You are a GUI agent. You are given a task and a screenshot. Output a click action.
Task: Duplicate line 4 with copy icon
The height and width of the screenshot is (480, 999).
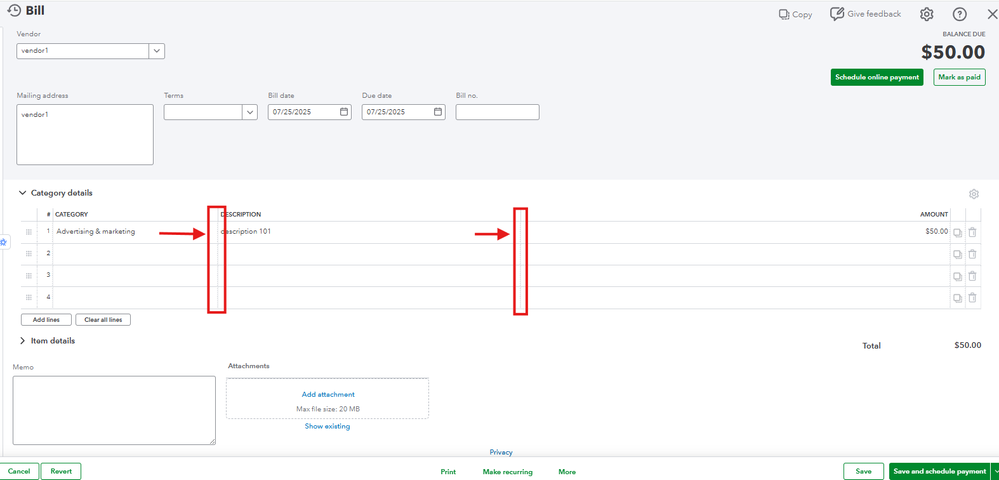pyautogui.click(x=958, y=298)
